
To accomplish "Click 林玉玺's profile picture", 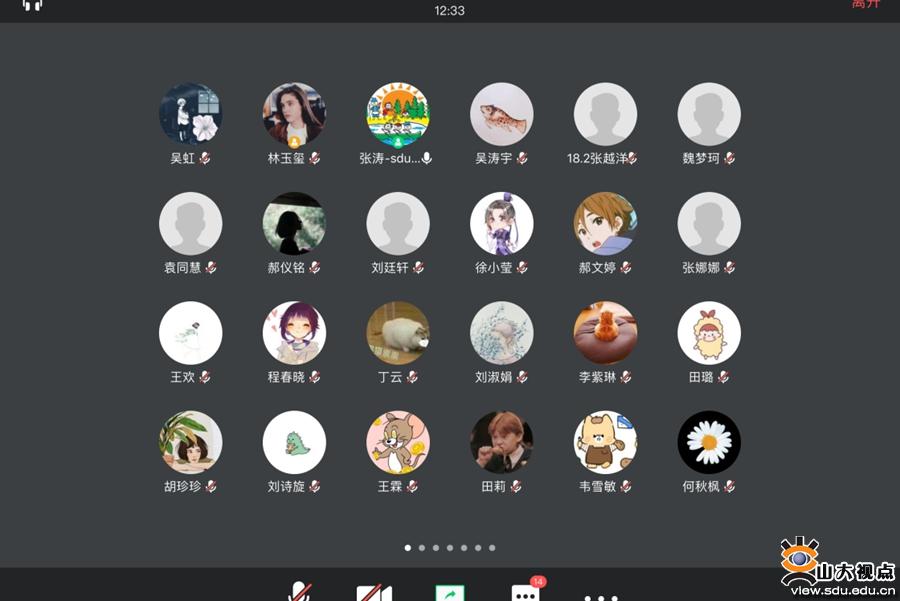I will pos(294,114).
